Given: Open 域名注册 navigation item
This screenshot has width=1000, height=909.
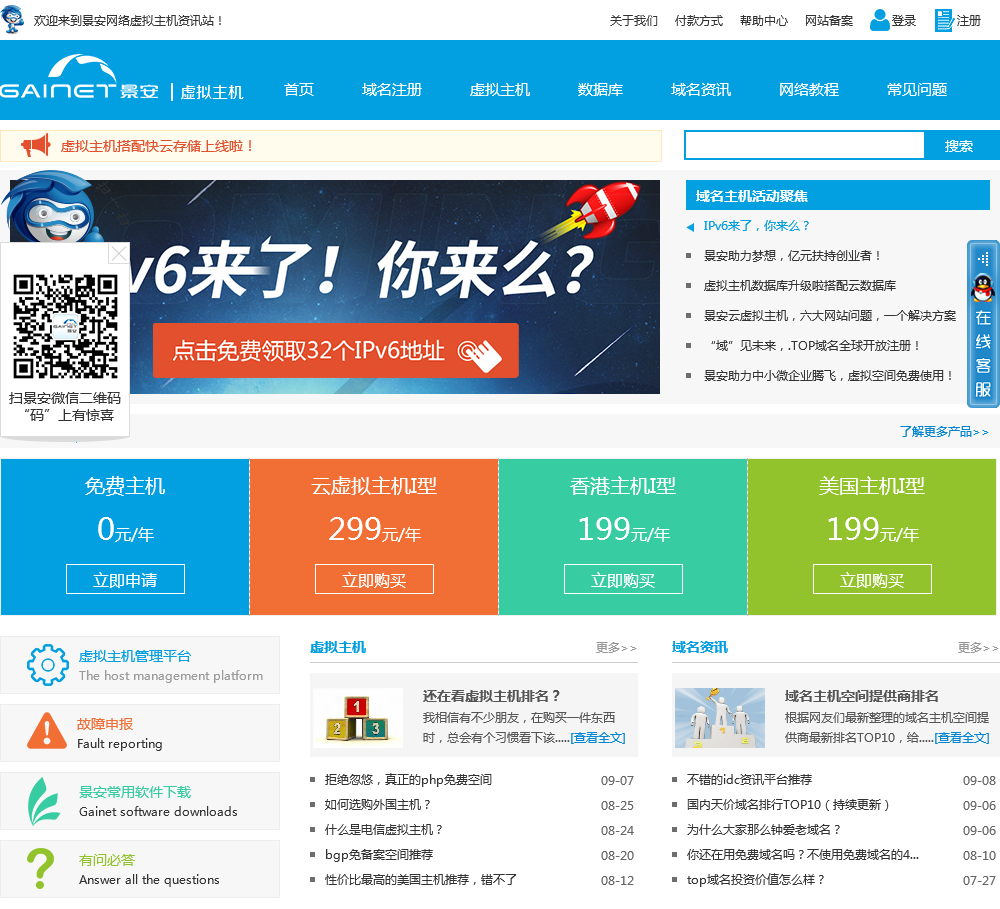Looking at the screenshot, I should click(x=392, y=89).
